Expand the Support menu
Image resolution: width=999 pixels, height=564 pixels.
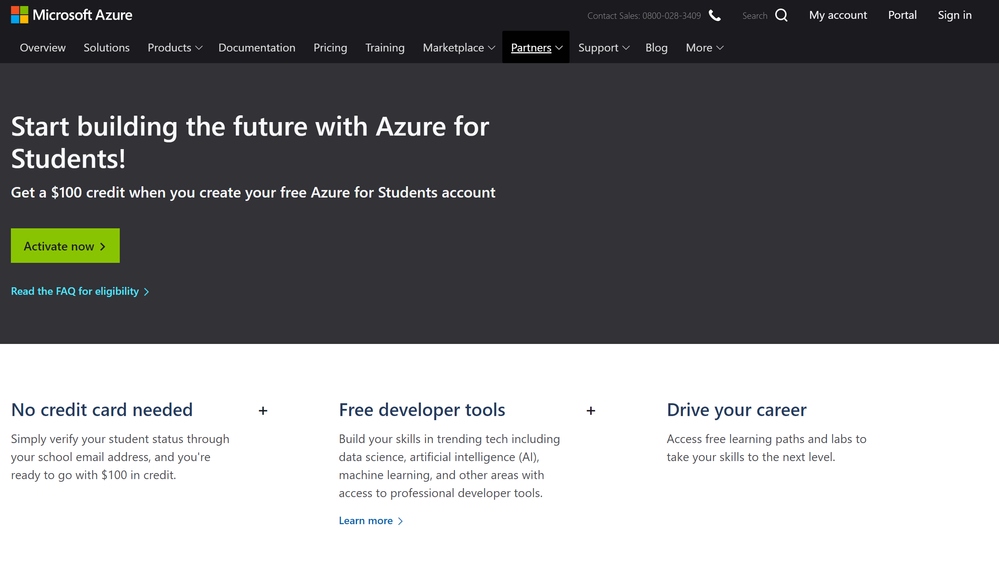[x=603, y=48]
